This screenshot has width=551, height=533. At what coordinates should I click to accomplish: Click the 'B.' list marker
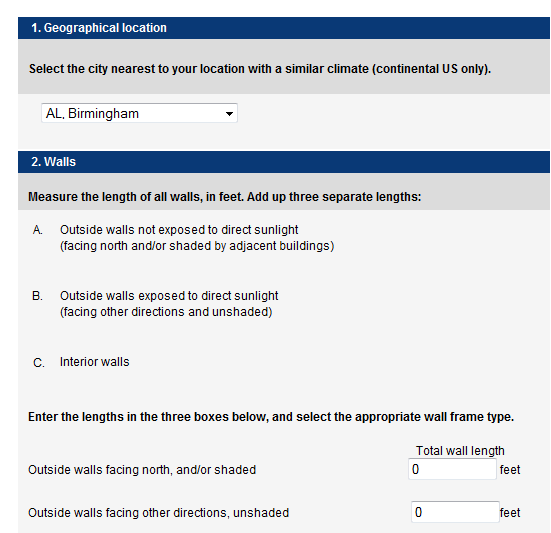(37, 296)
